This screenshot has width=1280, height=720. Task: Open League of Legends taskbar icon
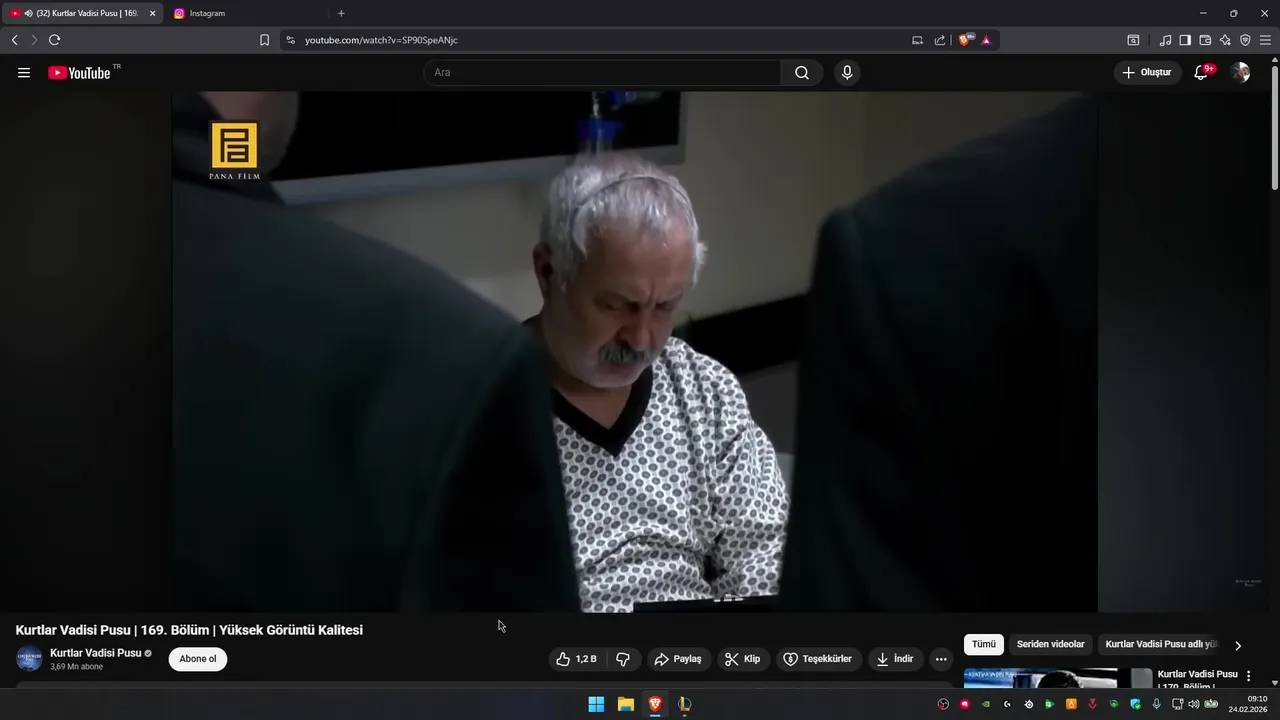click(684, 704)
